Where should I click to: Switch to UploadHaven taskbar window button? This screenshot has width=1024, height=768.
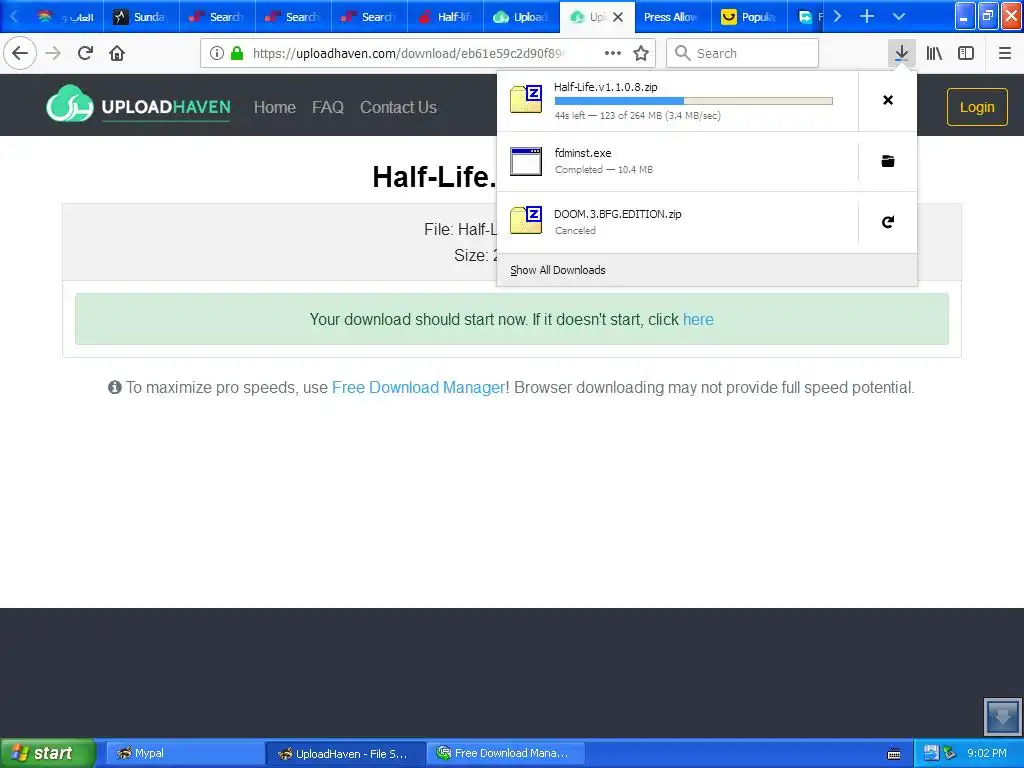point(345,753)
